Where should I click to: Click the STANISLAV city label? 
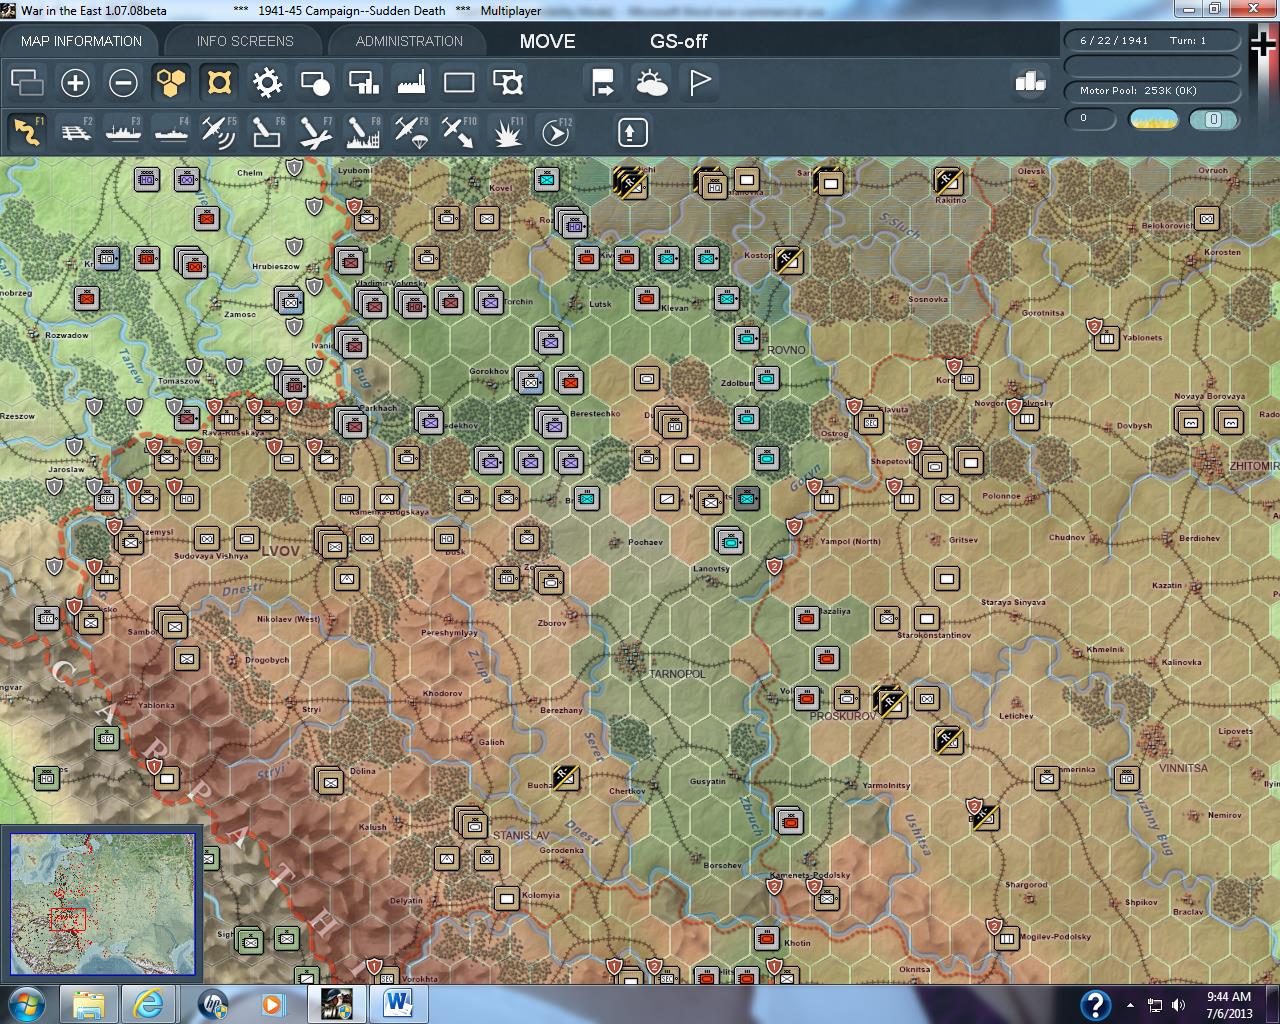tap(521, 835)
